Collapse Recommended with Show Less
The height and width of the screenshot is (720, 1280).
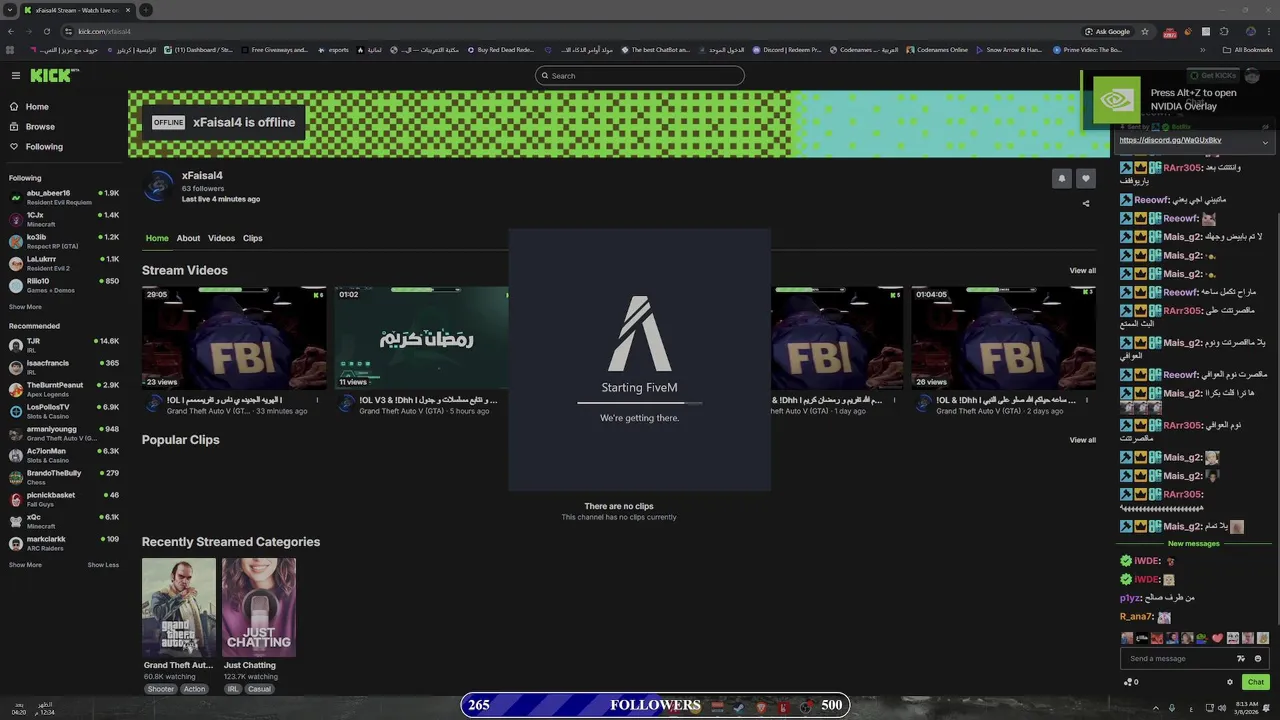pyautogui.click(x=103, y=565)
